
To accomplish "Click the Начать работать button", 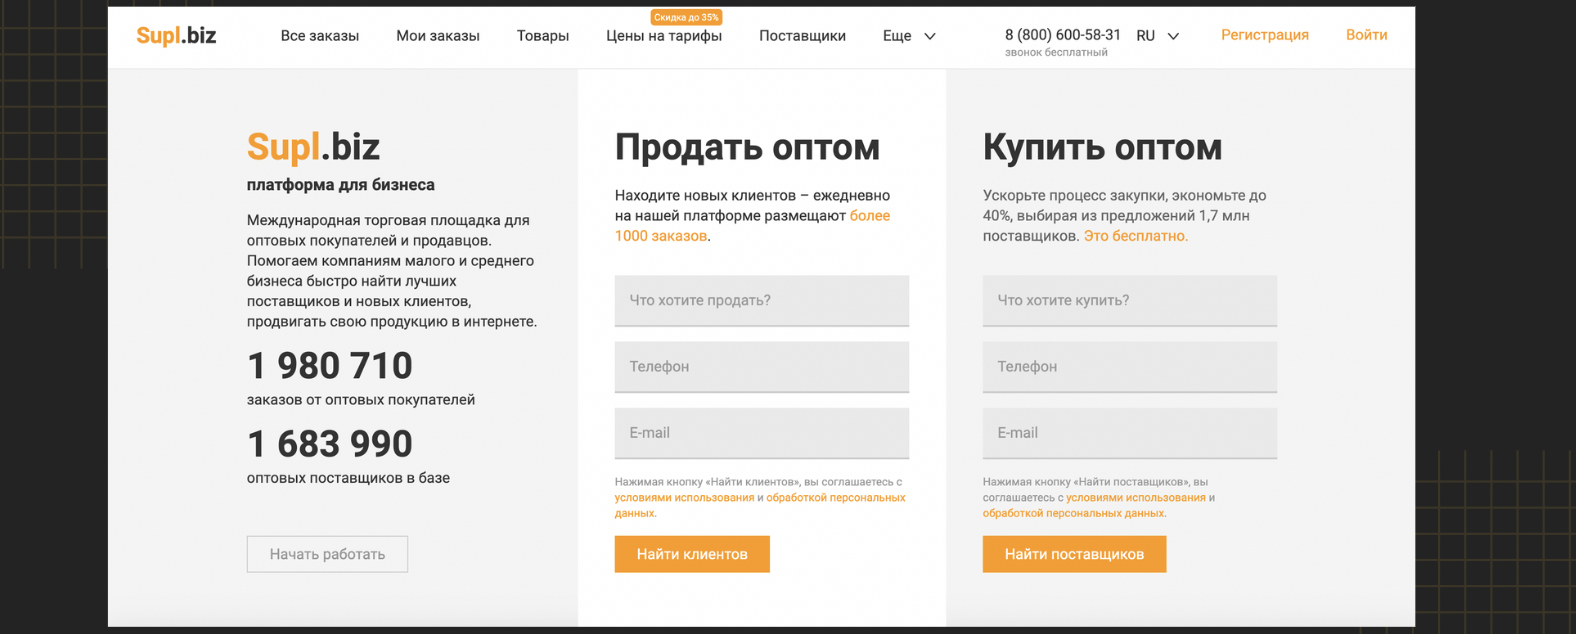I will [x=327, y=554].
